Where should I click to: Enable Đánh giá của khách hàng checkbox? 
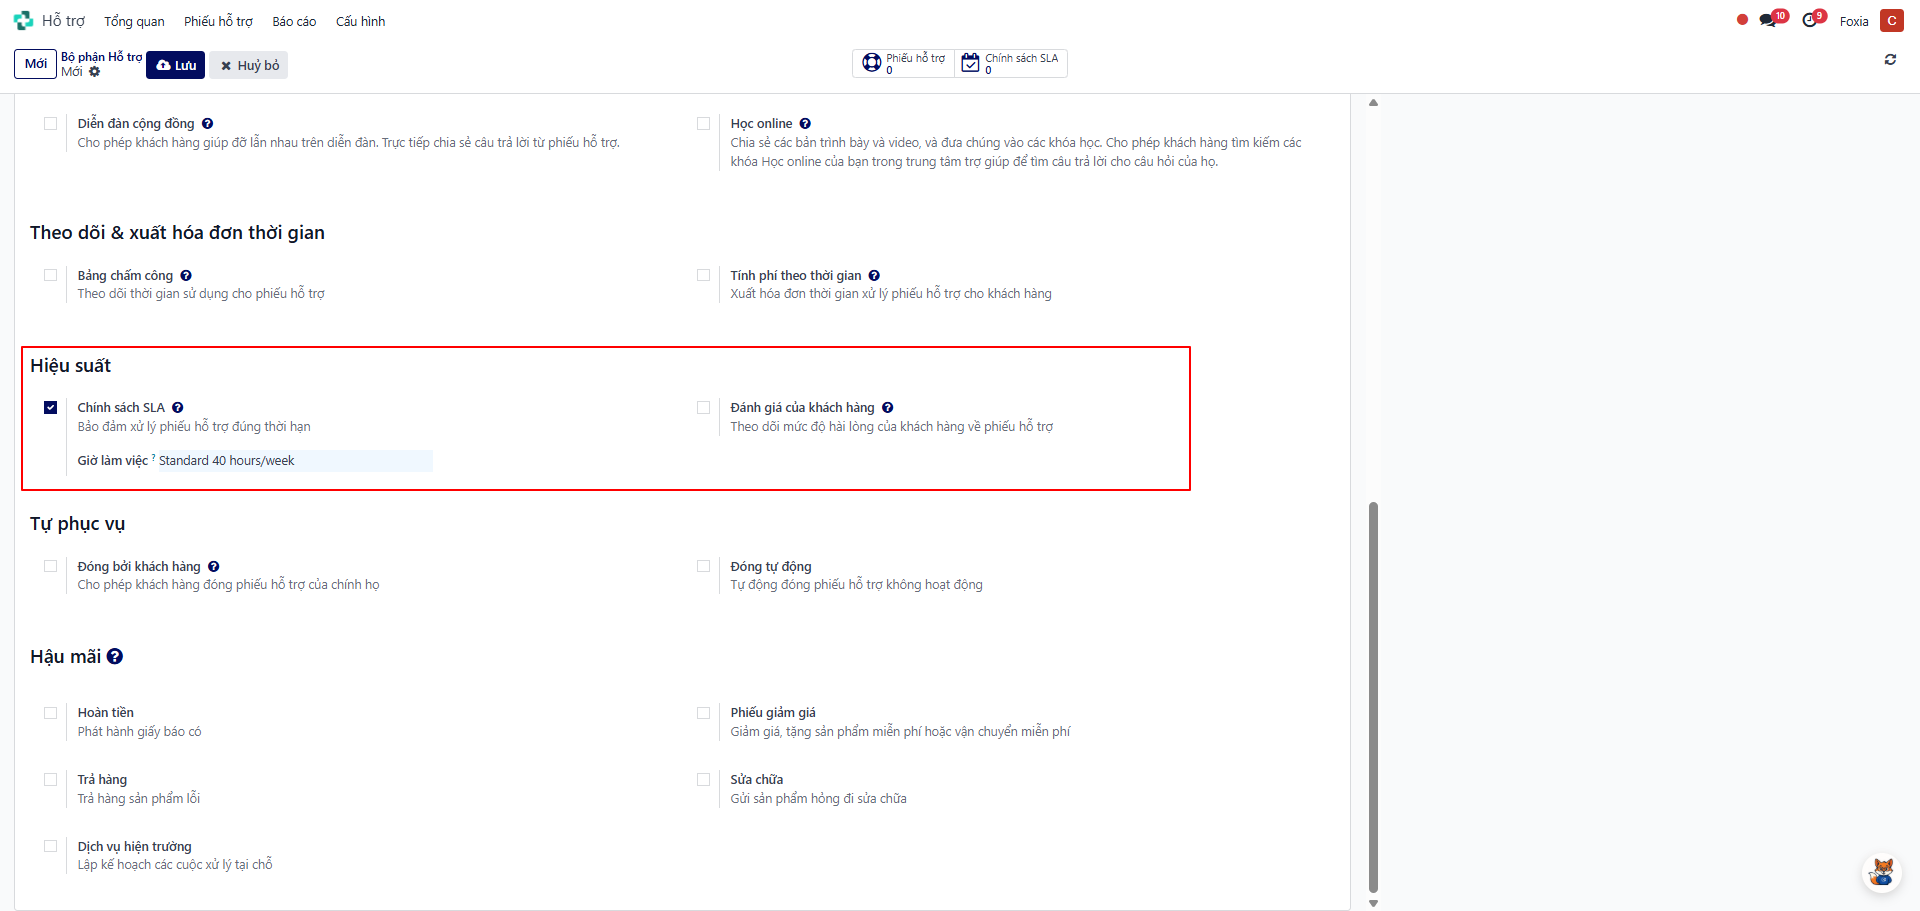(x=704, y=408)
